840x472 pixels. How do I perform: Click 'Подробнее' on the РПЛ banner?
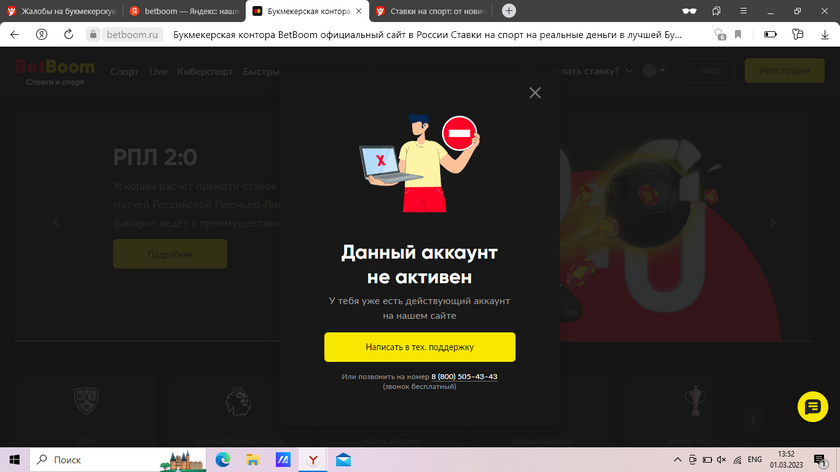(x=170, y=254)
